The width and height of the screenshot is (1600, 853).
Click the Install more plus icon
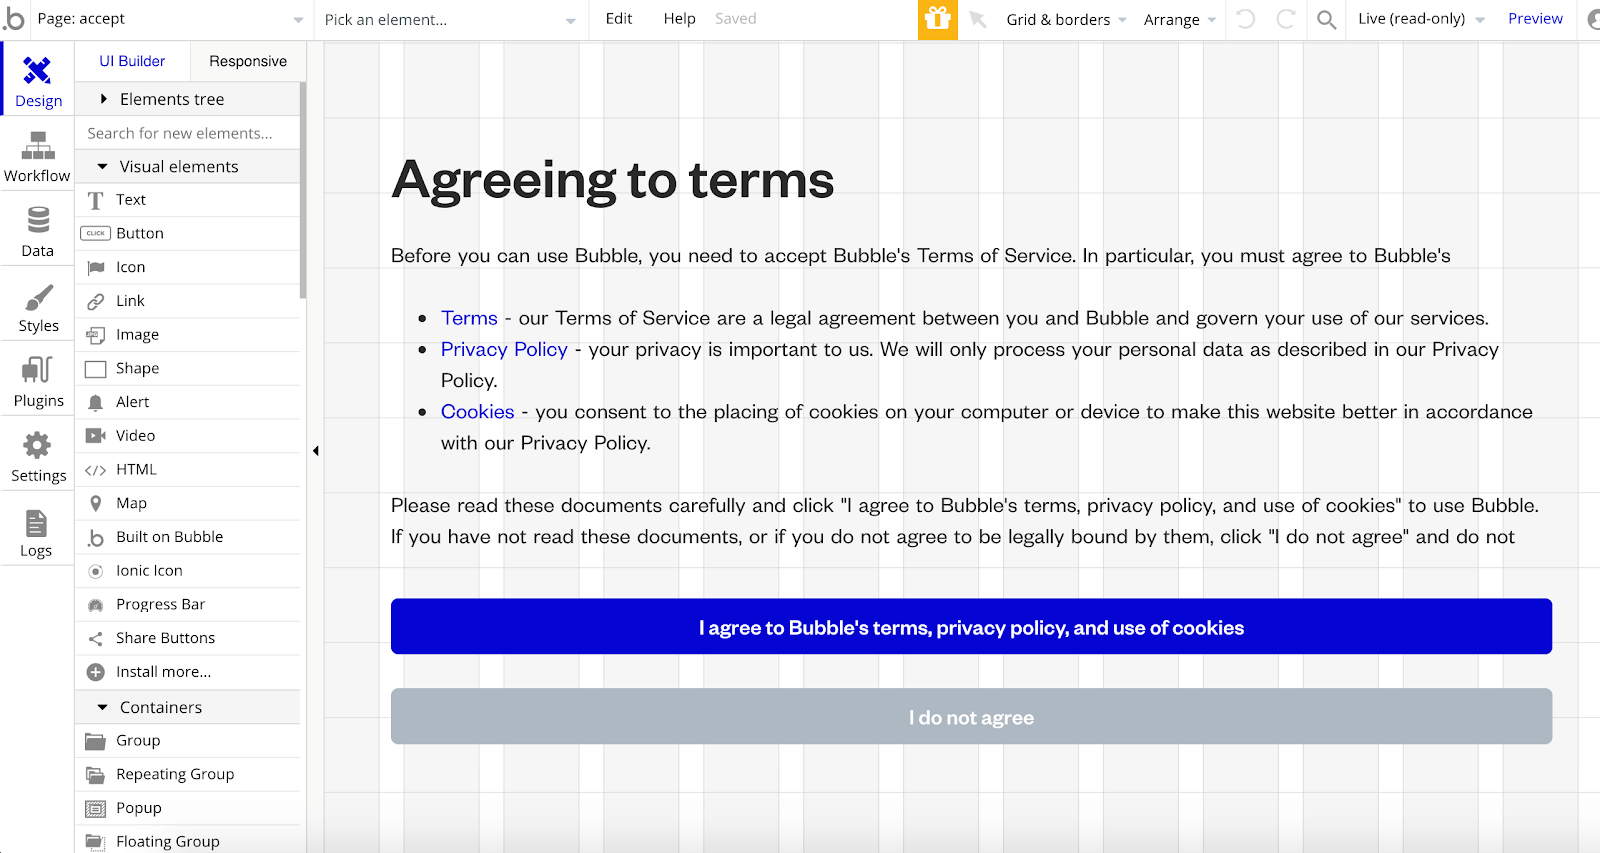tap(95, 672)
